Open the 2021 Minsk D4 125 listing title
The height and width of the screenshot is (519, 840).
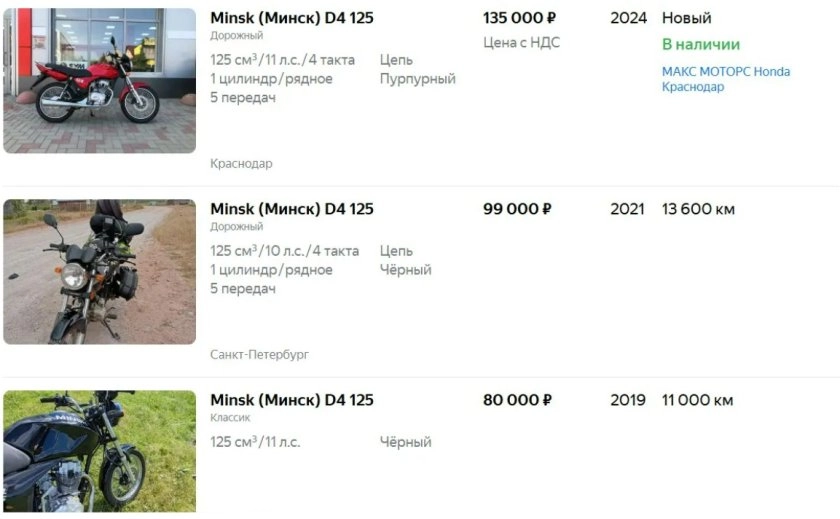tap(291, 209)
